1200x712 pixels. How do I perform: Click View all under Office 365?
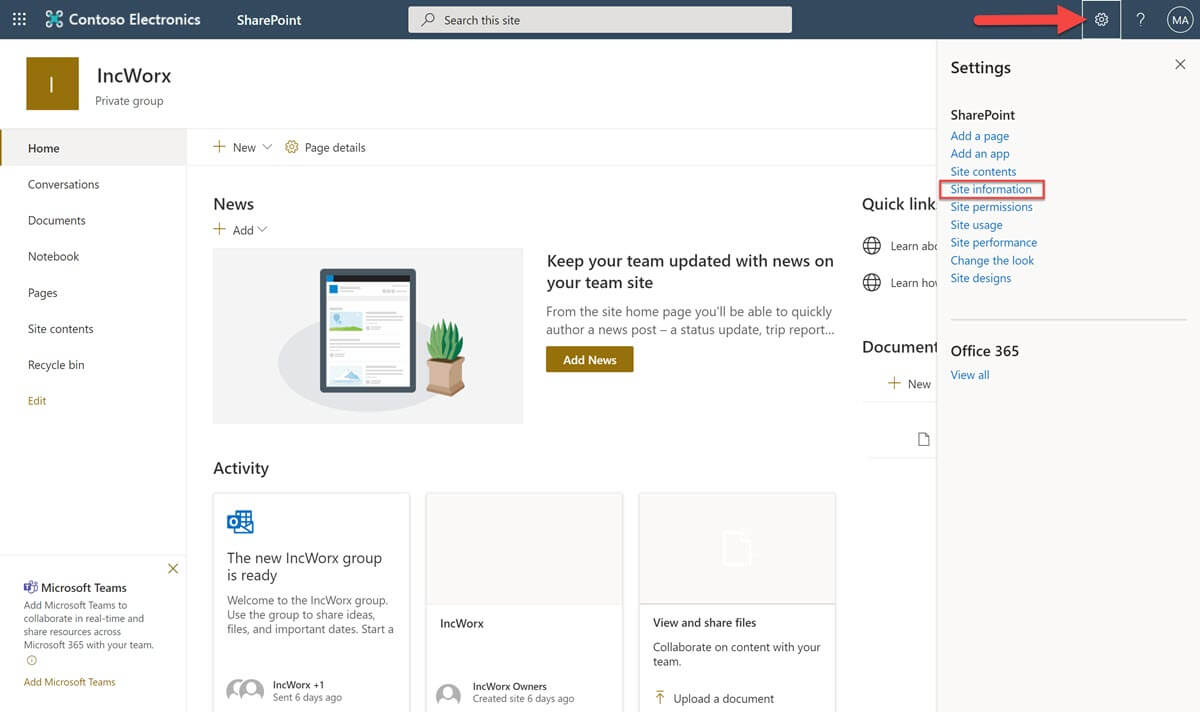click(970, 375)
